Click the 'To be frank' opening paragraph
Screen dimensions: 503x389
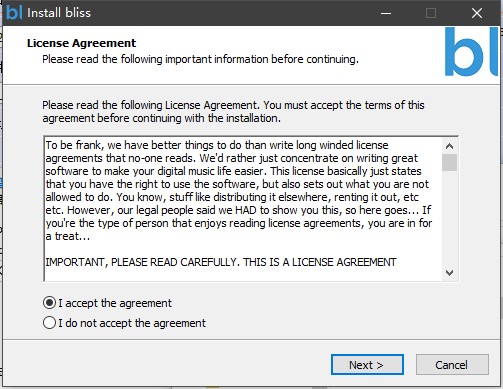[239, 191]
